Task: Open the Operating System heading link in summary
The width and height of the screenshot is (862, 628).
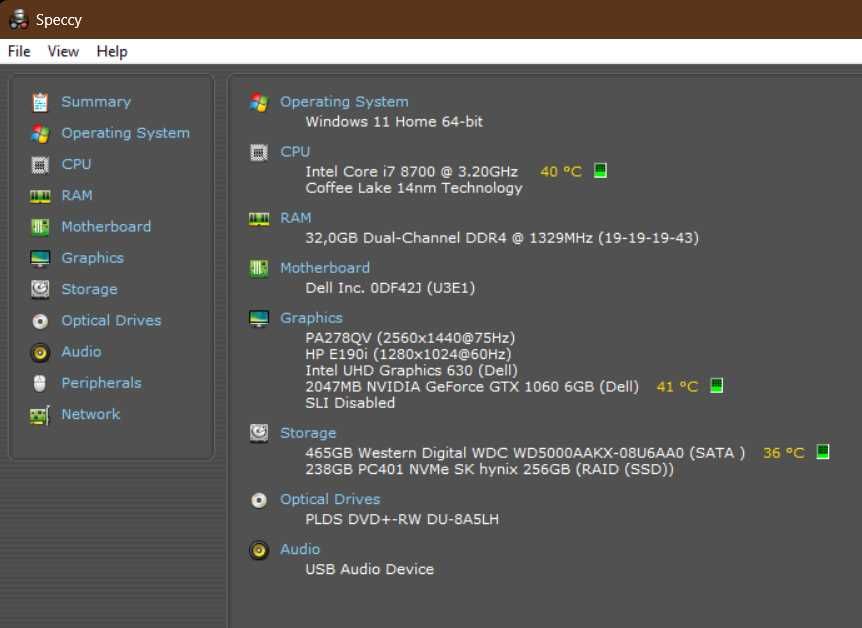Action: [x=344, y=102]
